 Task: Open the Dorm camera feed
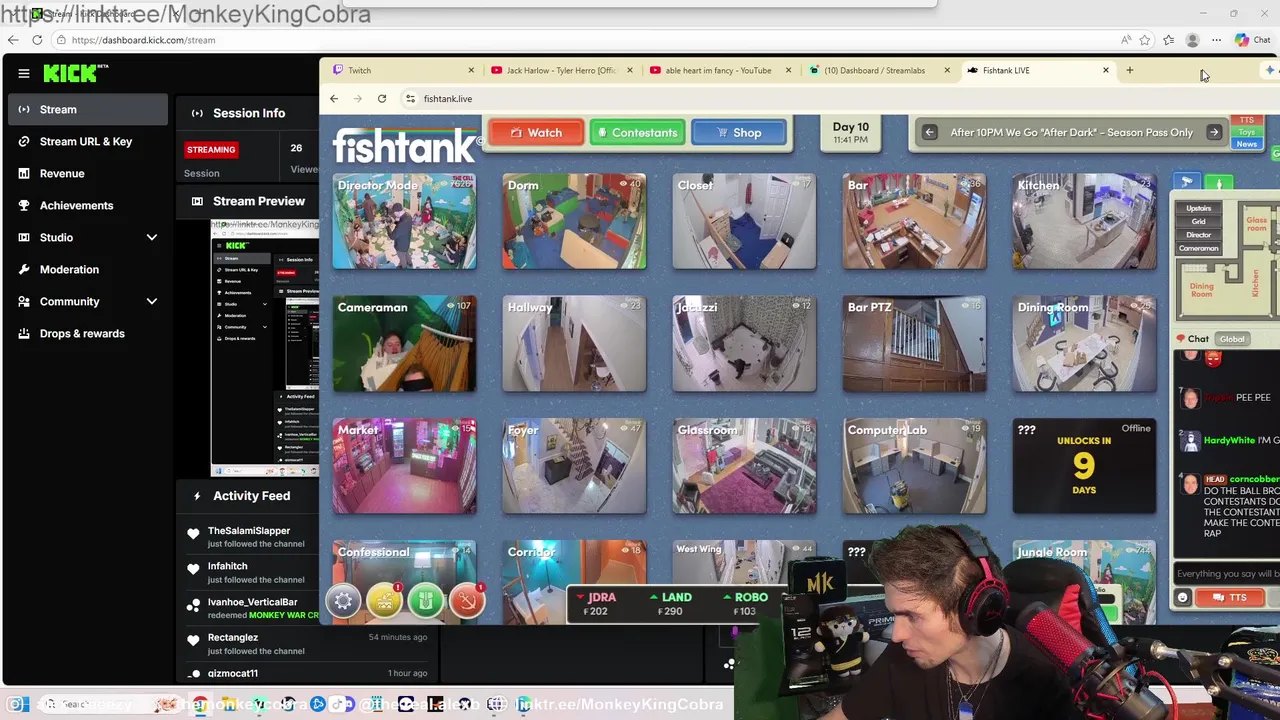(x=574, y=221)
